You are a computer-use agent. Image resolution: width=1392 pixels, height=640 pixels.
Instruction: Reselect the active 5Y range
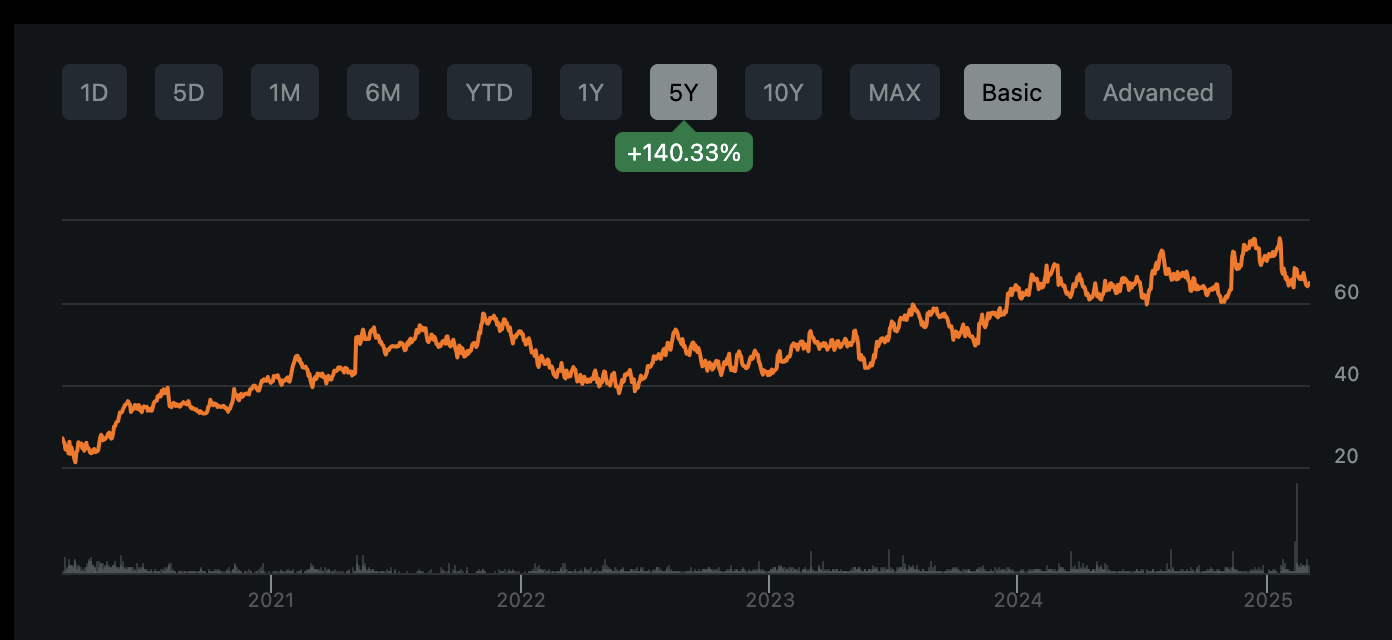(683, 91)
